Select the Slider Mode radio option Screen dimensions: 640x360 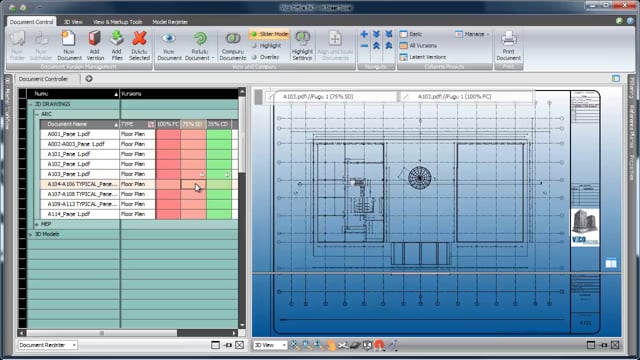(x=270, y=34)
